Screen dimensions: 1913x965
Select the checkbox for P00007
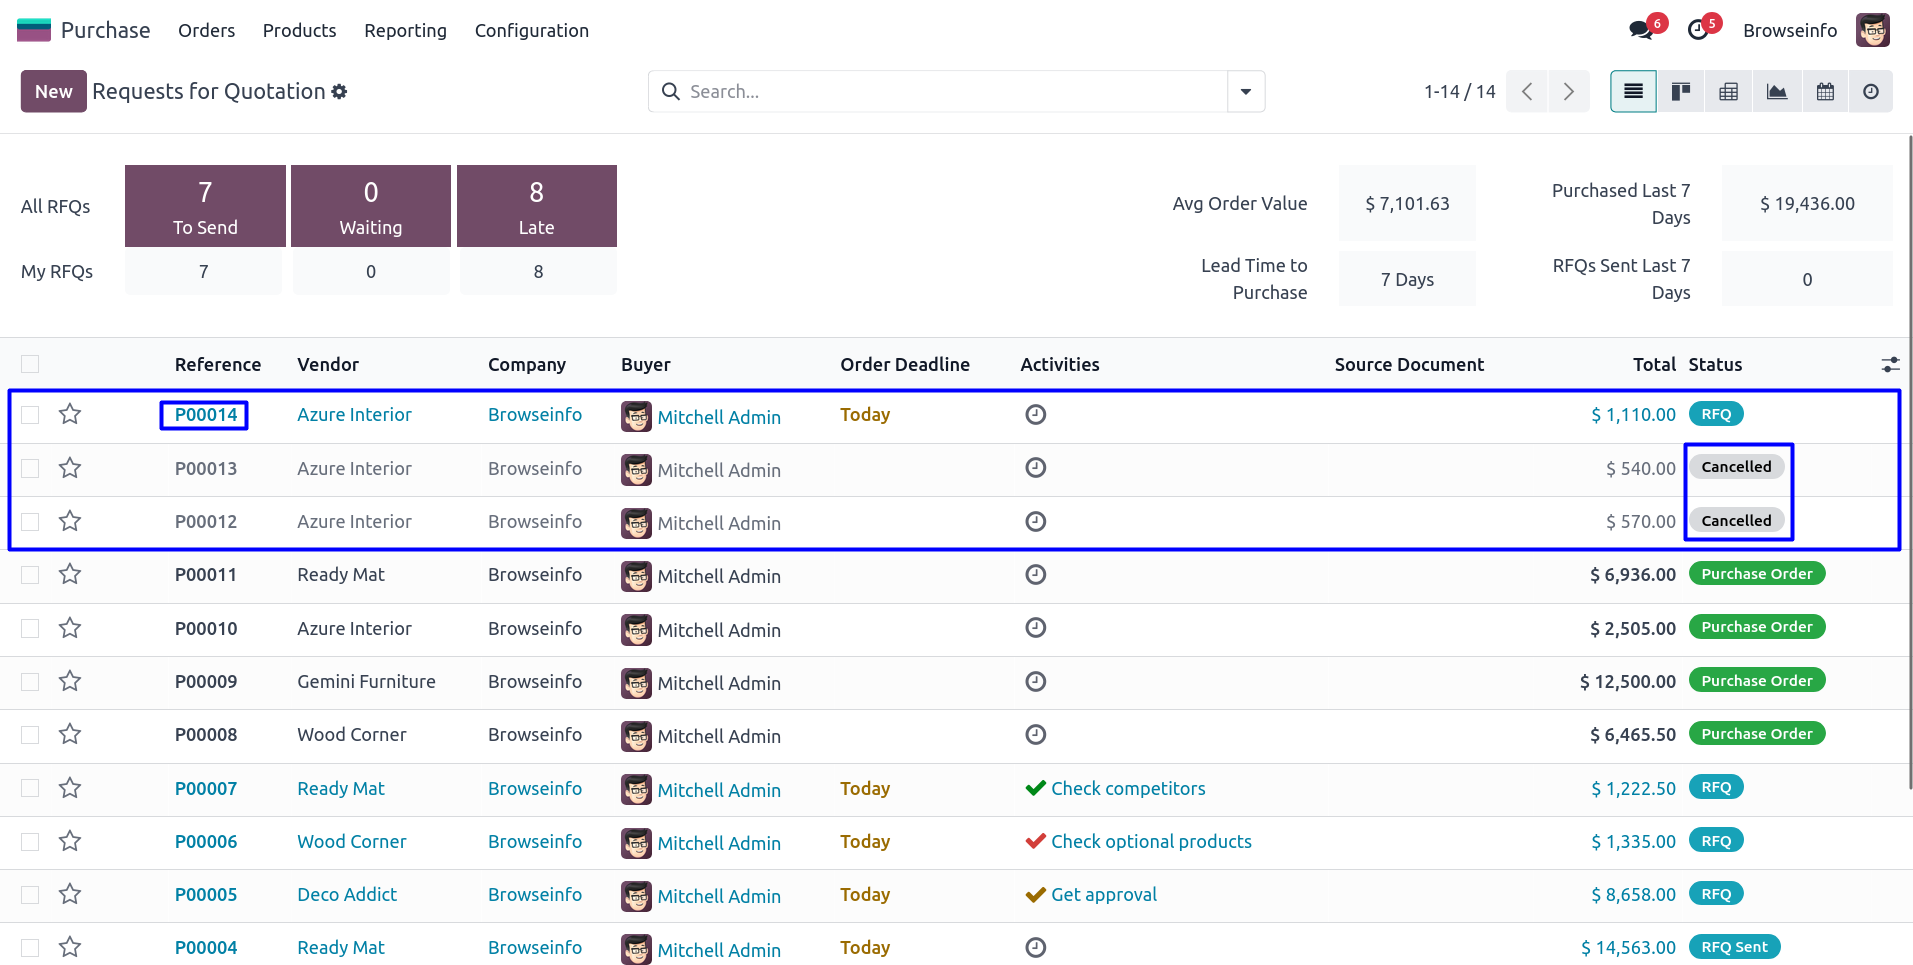[x=30, y=788]
